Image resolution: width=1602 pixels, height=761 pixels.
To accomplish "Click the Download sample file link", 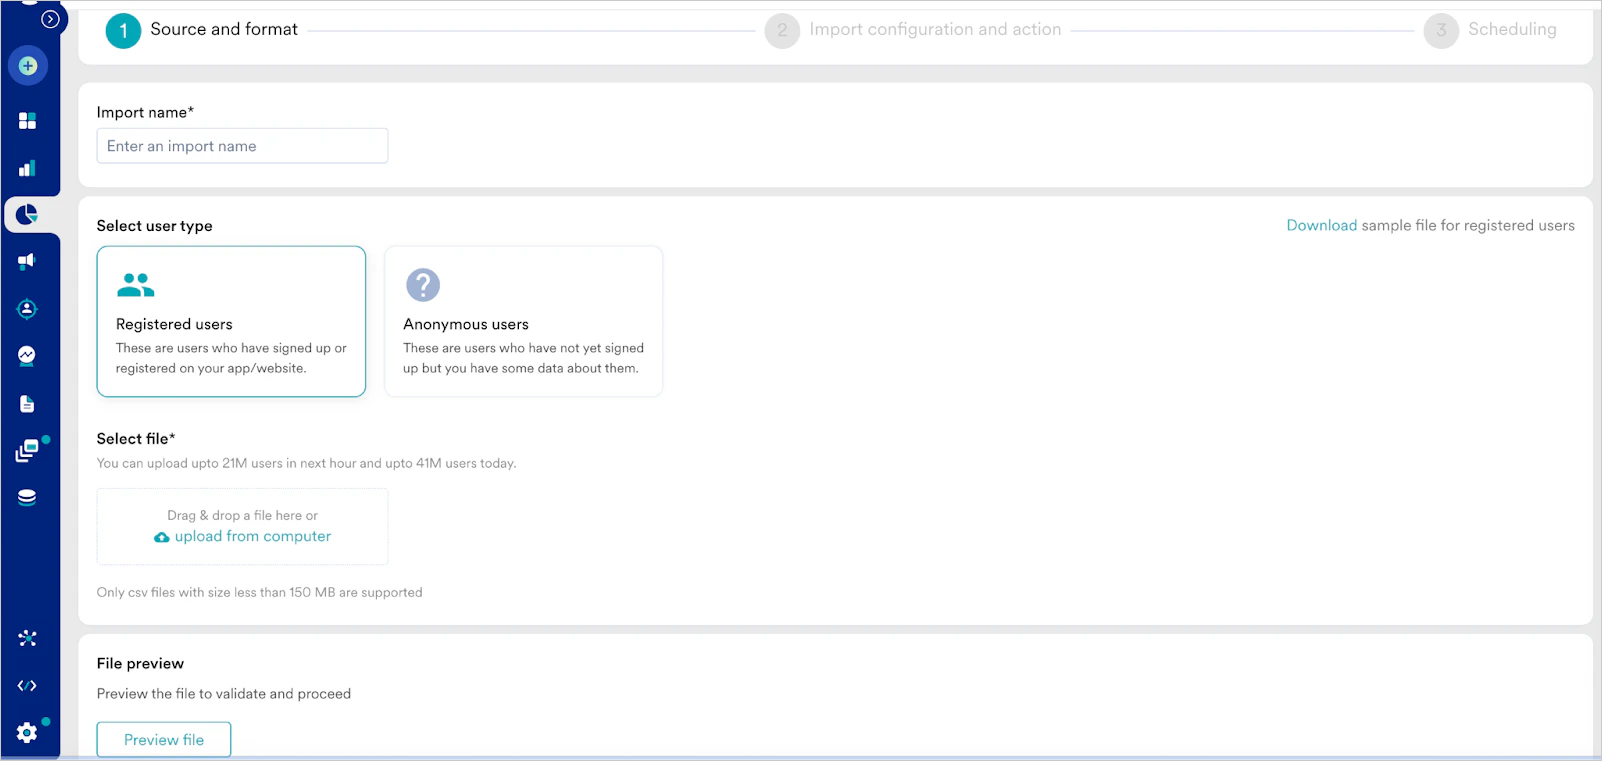I will point(1321,226).
